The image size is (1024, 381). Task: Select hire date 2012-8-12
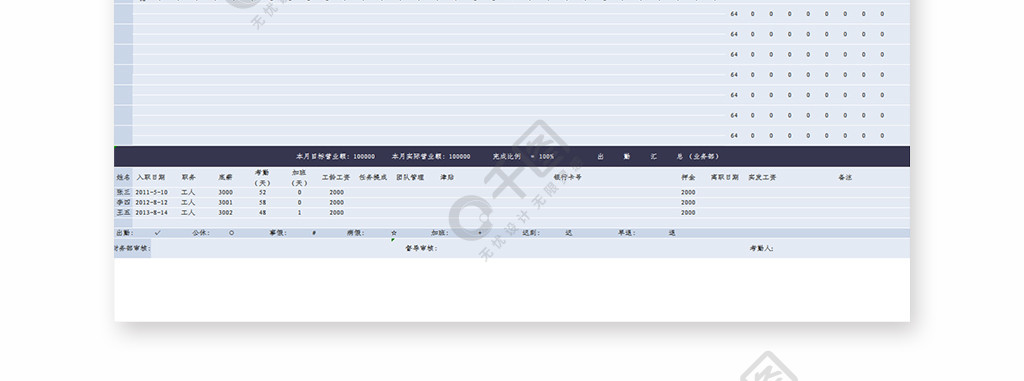click(152, 203)
